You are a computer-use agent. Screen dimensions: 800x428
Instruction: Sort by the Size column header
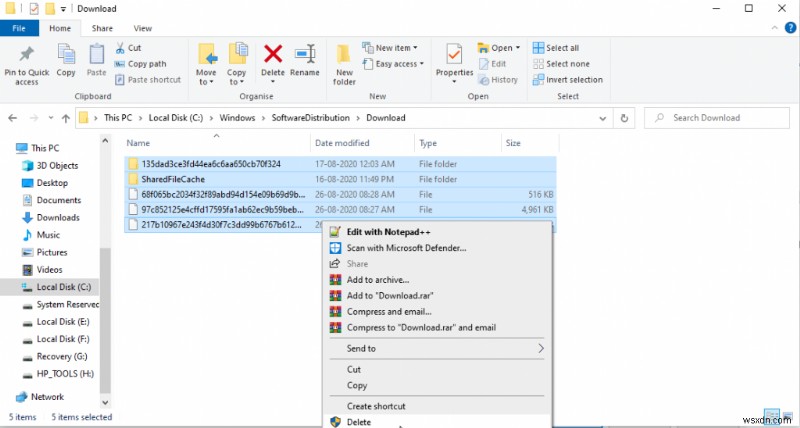[x=530, y=143]
